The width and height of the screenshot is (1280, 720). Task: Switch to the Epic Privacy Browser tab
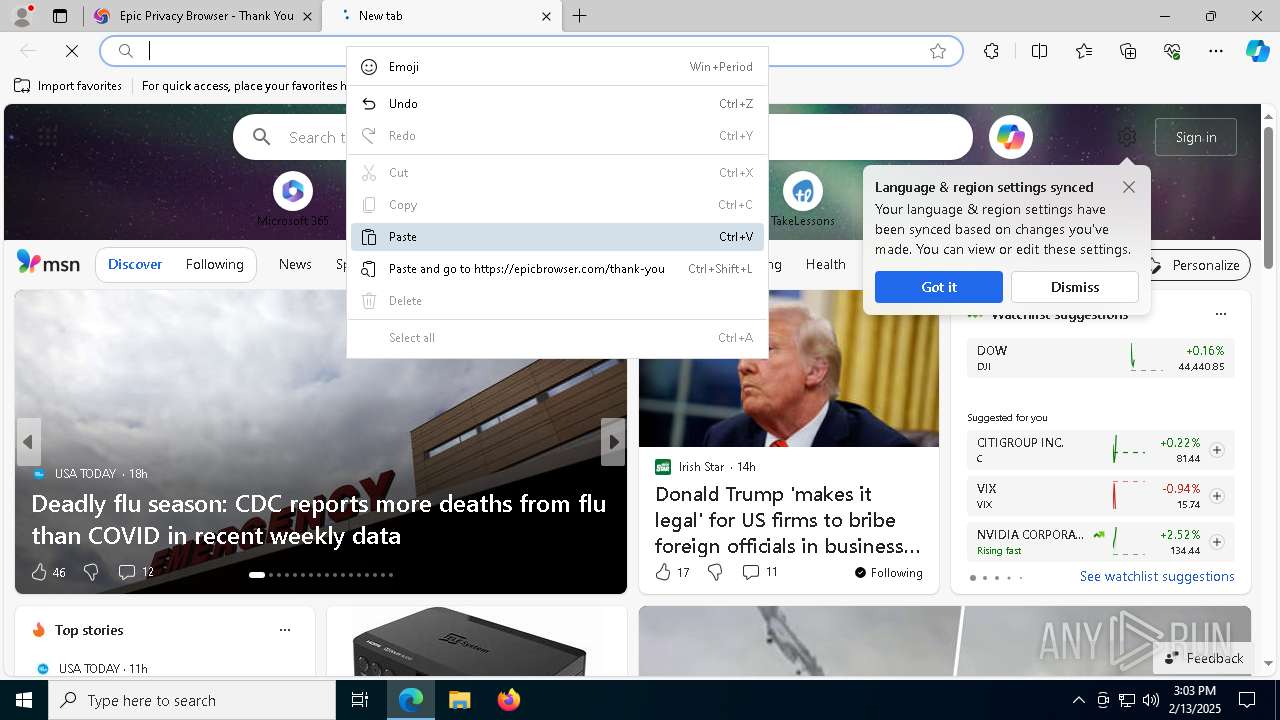pos(201,16)
